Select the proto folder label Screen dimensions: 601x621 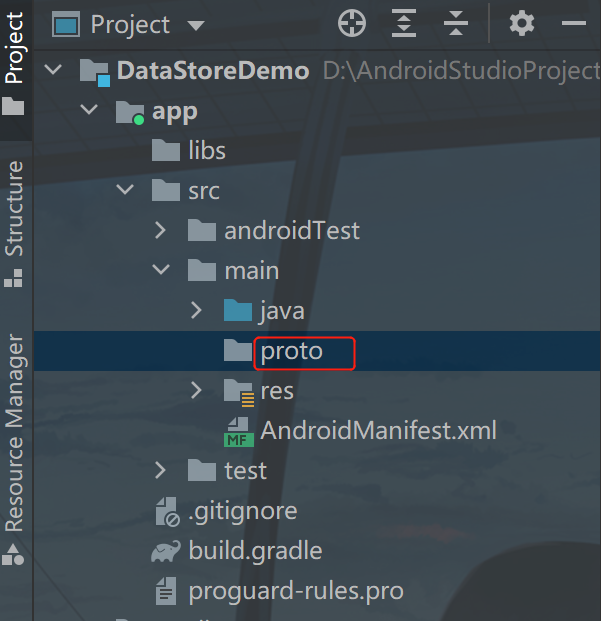(291, 352)
